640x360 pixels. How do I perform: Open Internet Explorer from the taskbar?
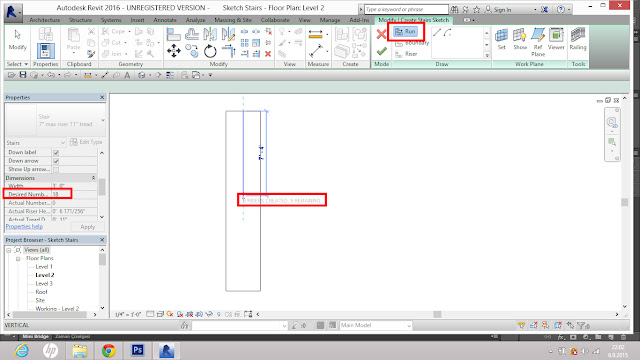coord(21,351)
